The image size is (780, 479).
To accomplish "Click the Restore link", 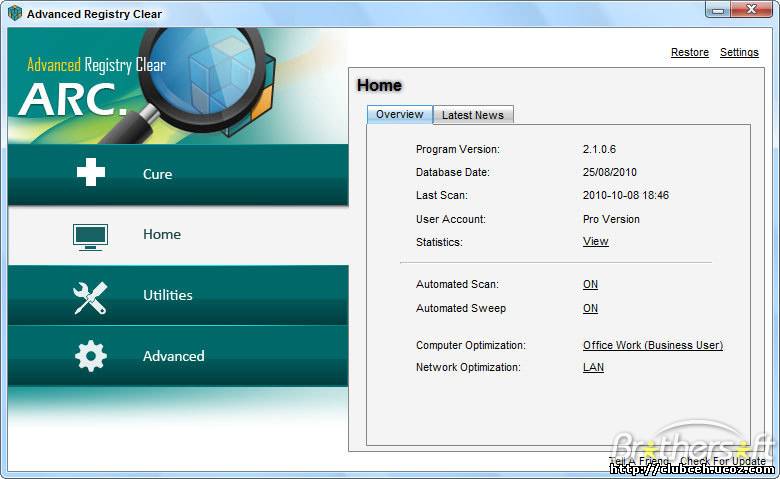I will tap(689, 52).
